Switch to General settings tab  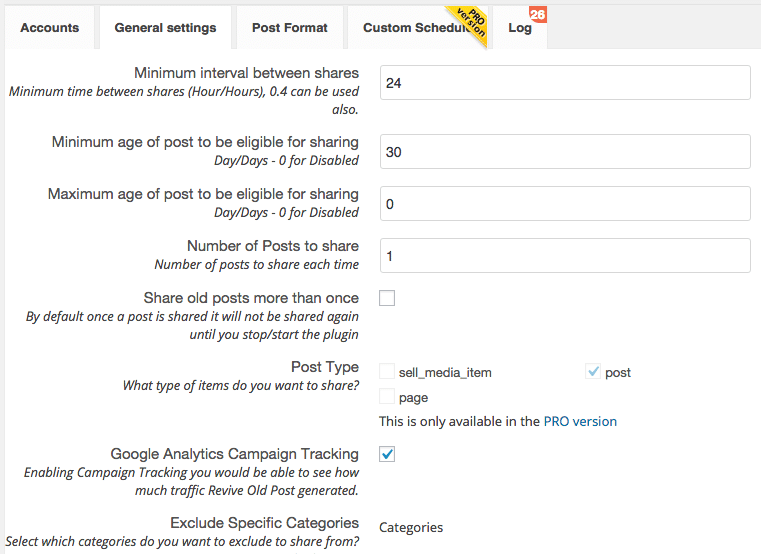[x=165, y=28]
